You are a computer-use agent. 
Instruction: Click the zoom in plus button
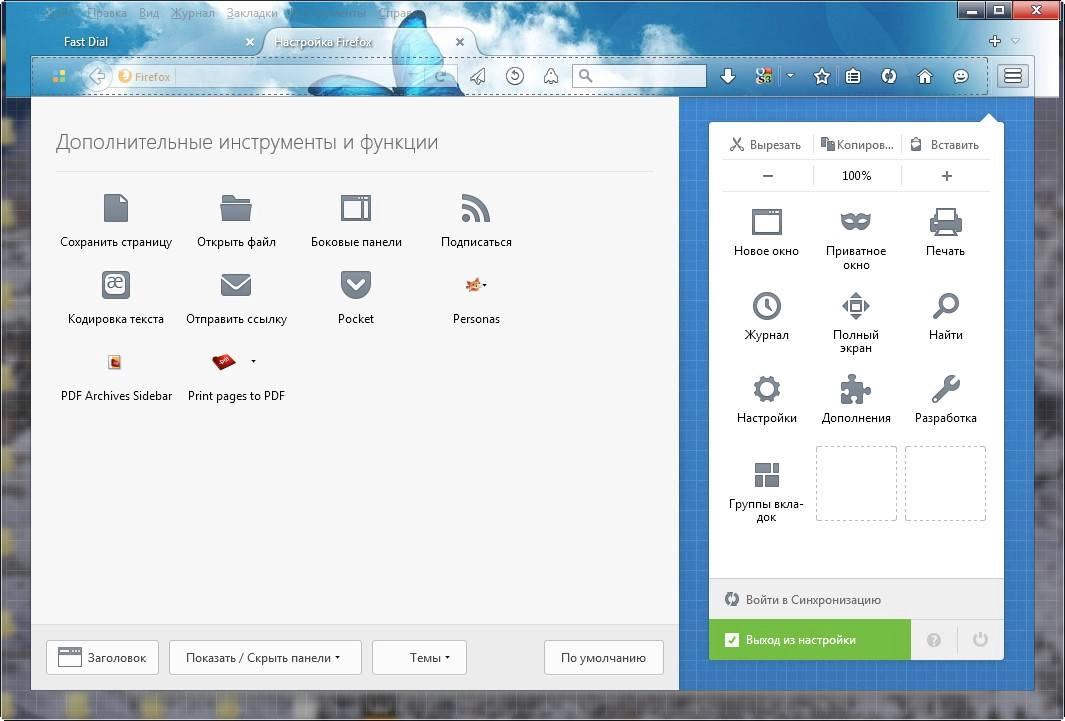(x=946, y=176)
